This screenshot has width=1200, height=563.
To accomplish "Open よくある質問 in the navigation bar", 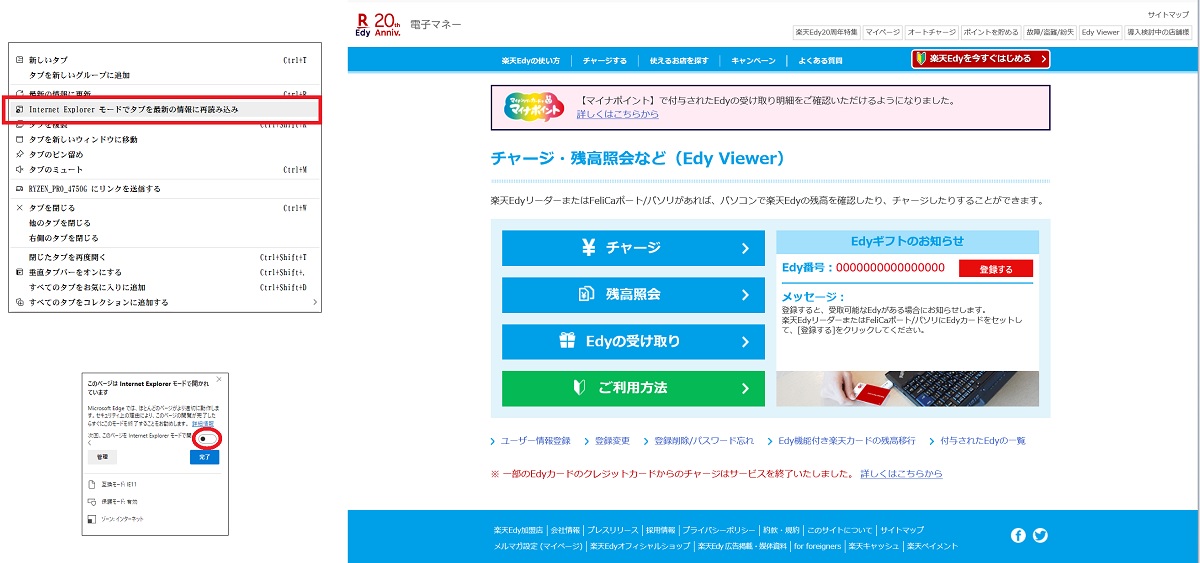I will tap(820, 61).
